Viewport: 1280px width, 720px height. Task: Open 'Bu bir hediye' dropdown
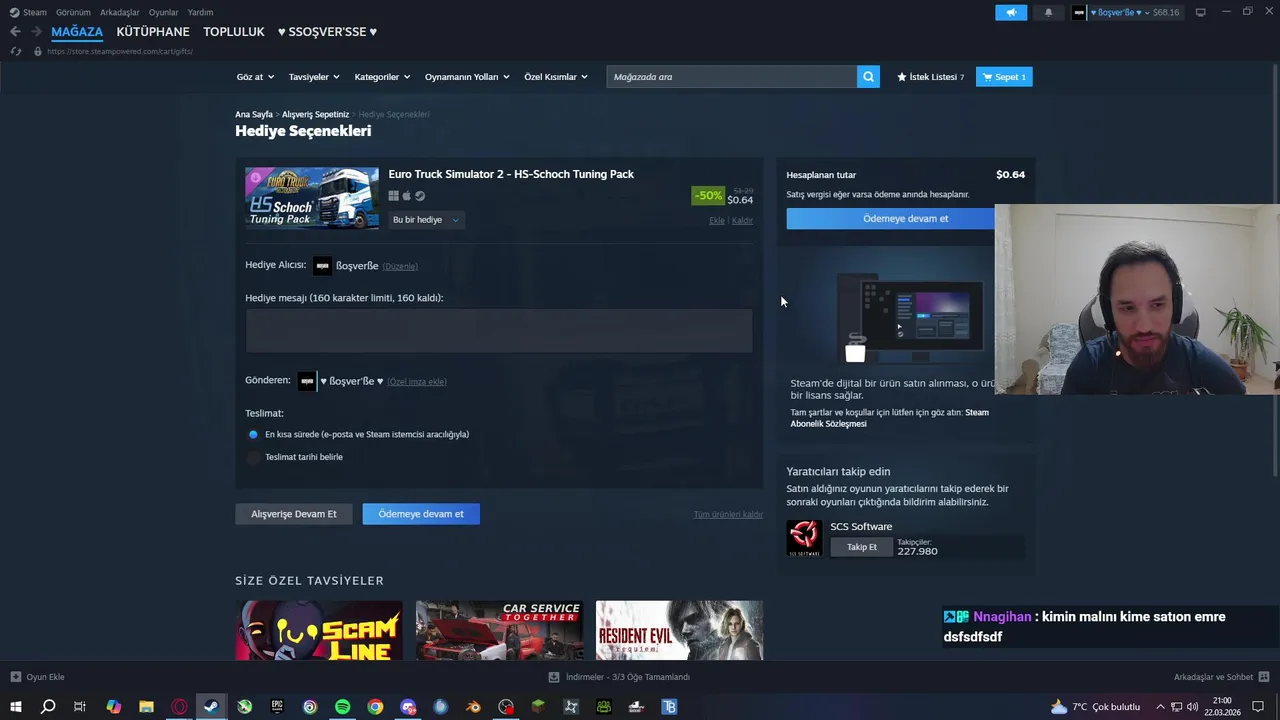pyautogui.click(x=426, y=220)
